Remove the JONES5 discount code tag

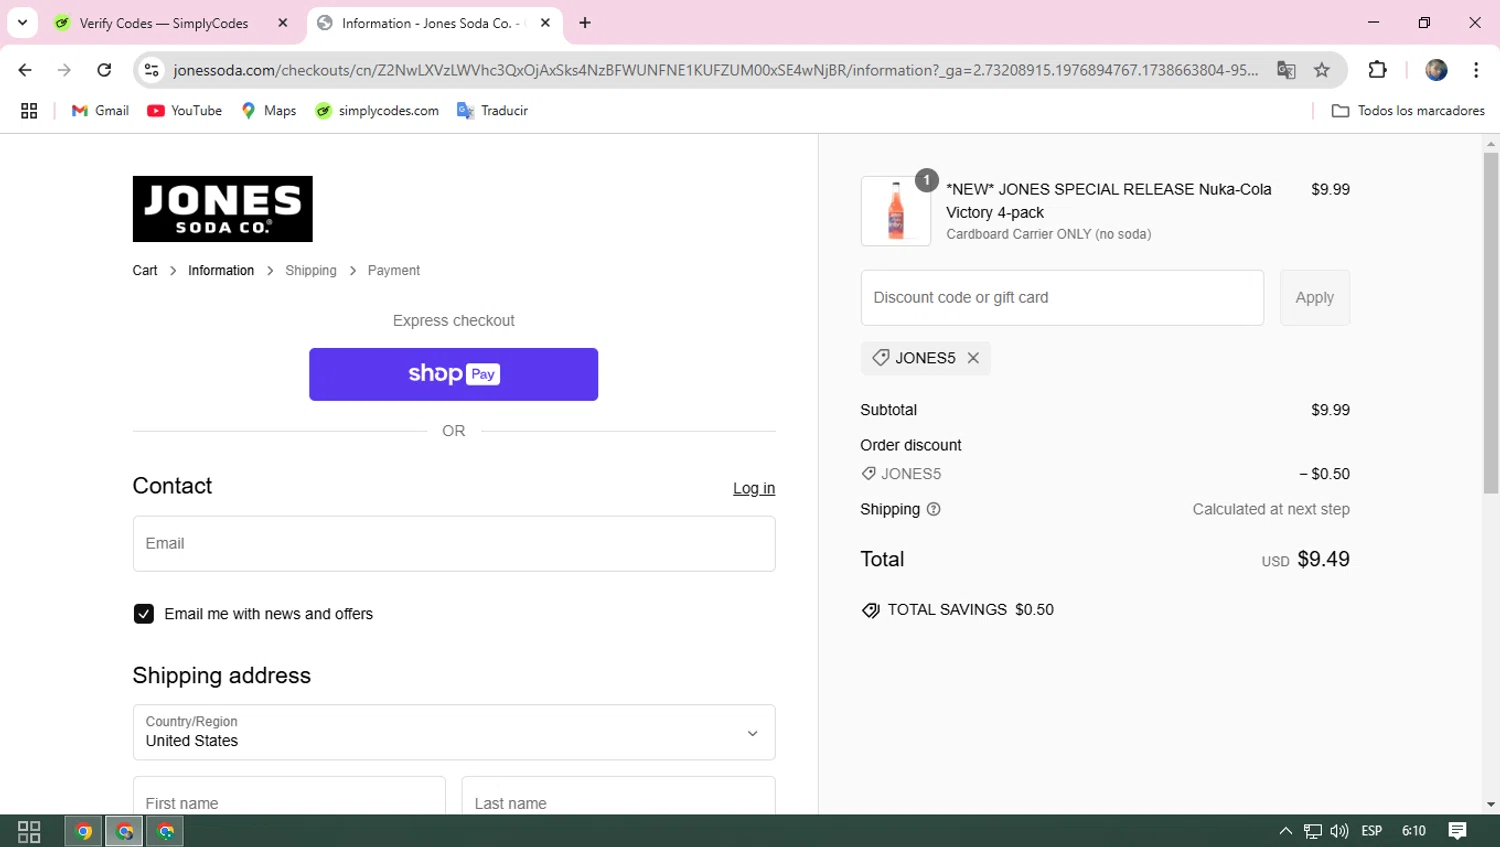pos(973,358)
